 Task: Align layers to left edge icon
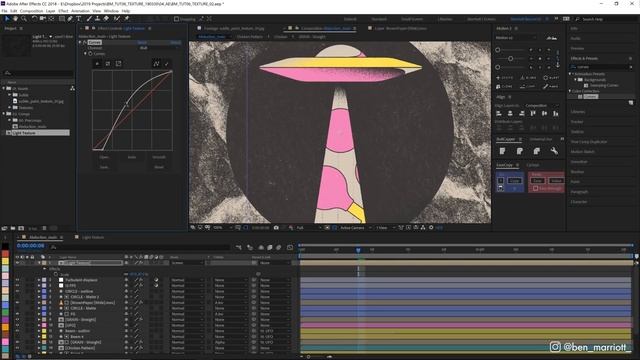[x=499, y=113]
